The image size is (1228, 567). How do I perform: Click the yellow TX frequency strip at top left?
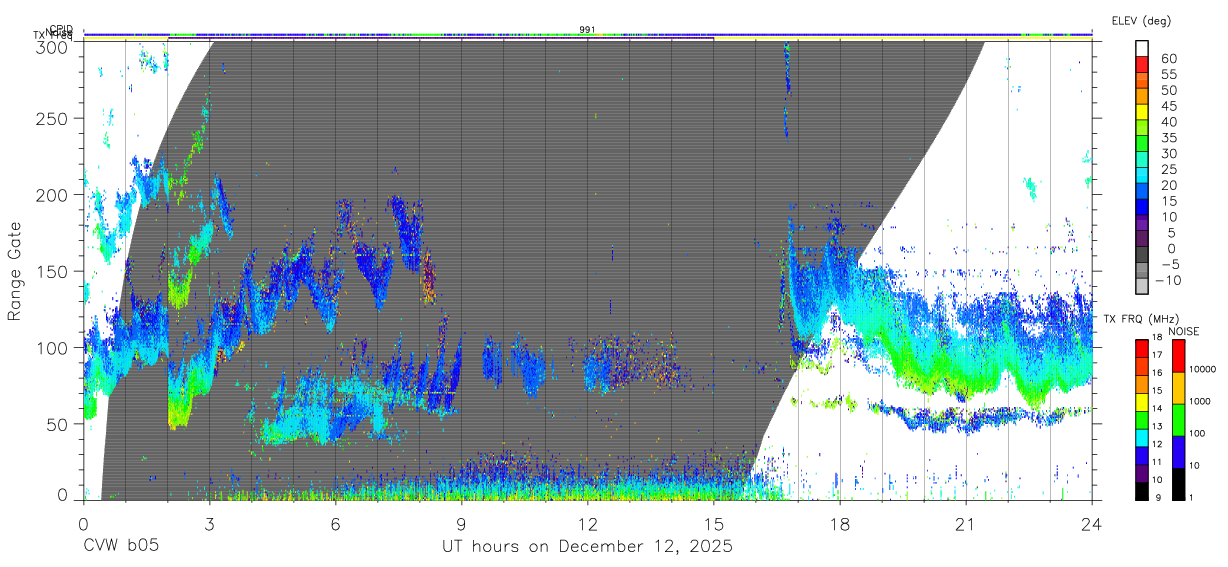tap(126, 38)
